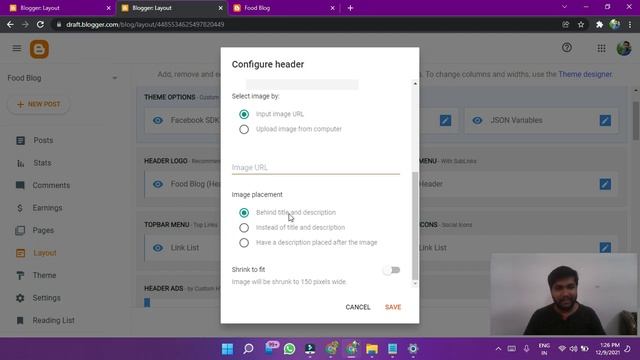This screenshot has width=640, height=360.
Task: Open taskbar Search
Action: tap(248, 349)
